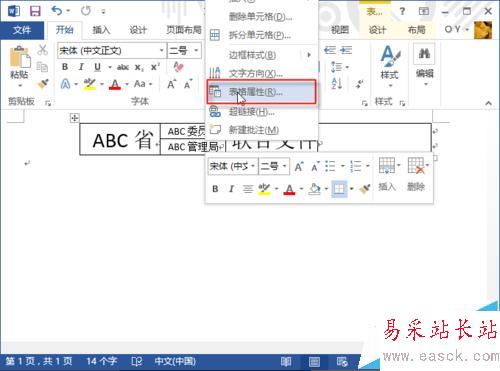Select table with the move handle

click(x=74, y=118)
